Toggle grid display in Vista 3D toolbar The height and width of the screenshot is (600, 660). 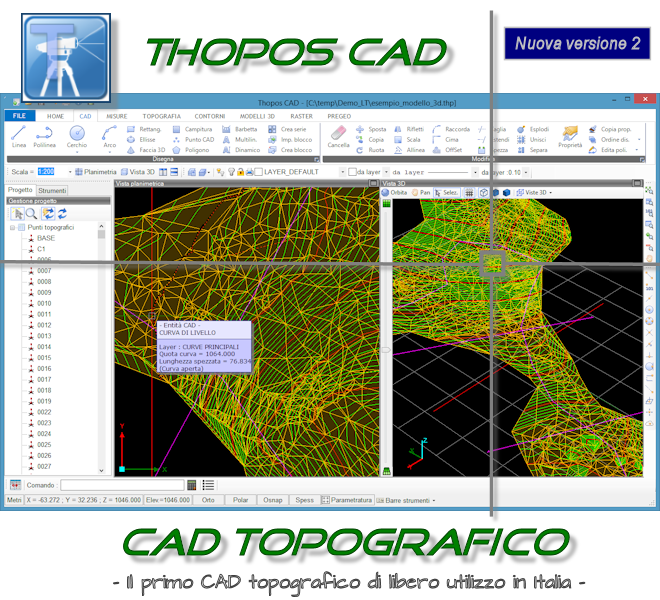pyautogui.click(x=469, y=192)
